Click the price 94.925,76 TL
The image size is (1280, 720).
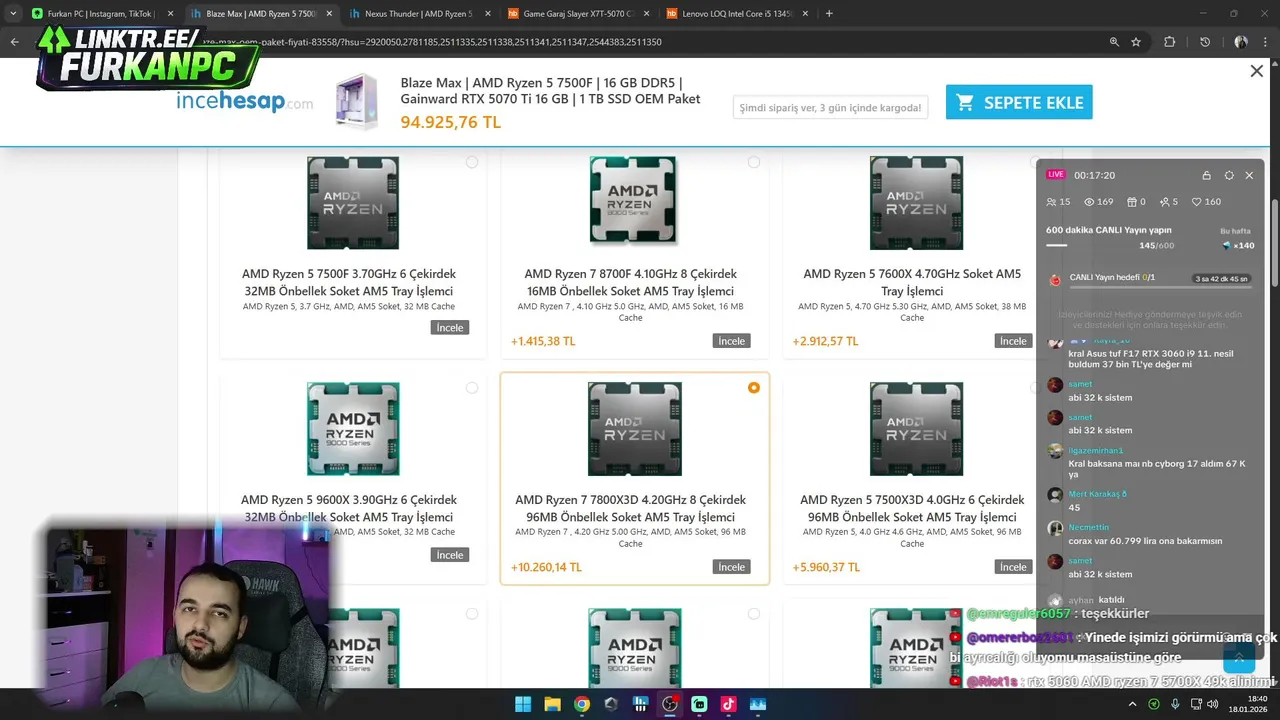(451, 122)
